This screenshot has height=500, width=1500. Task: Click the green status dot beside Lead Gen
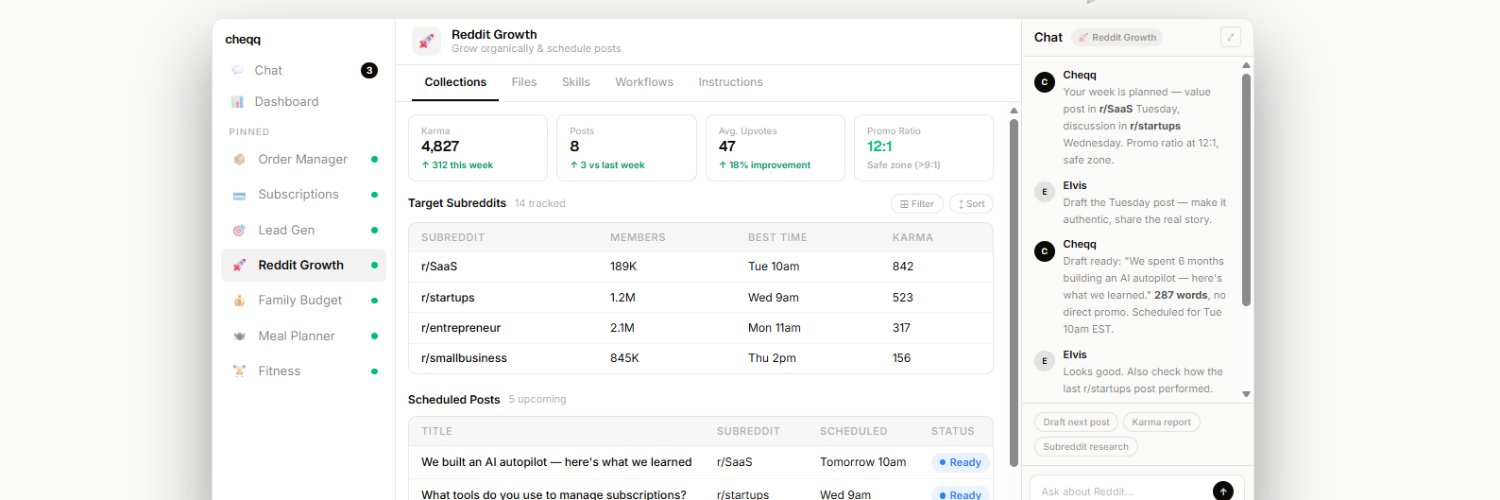(374, 230)
